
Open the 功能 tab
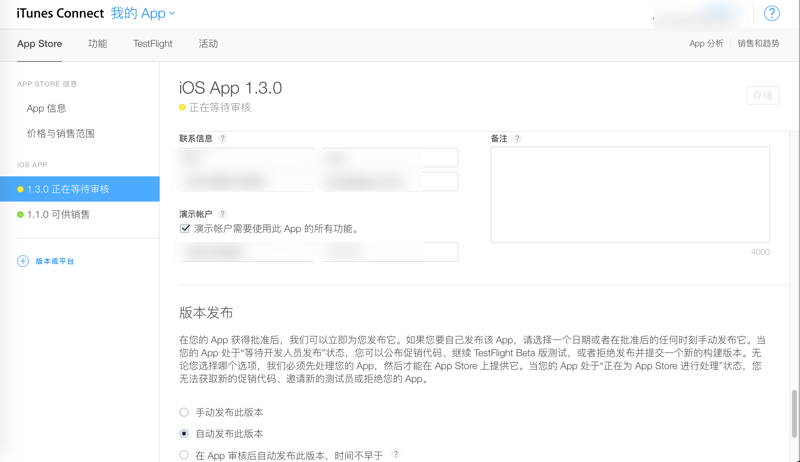click(97, 44)
